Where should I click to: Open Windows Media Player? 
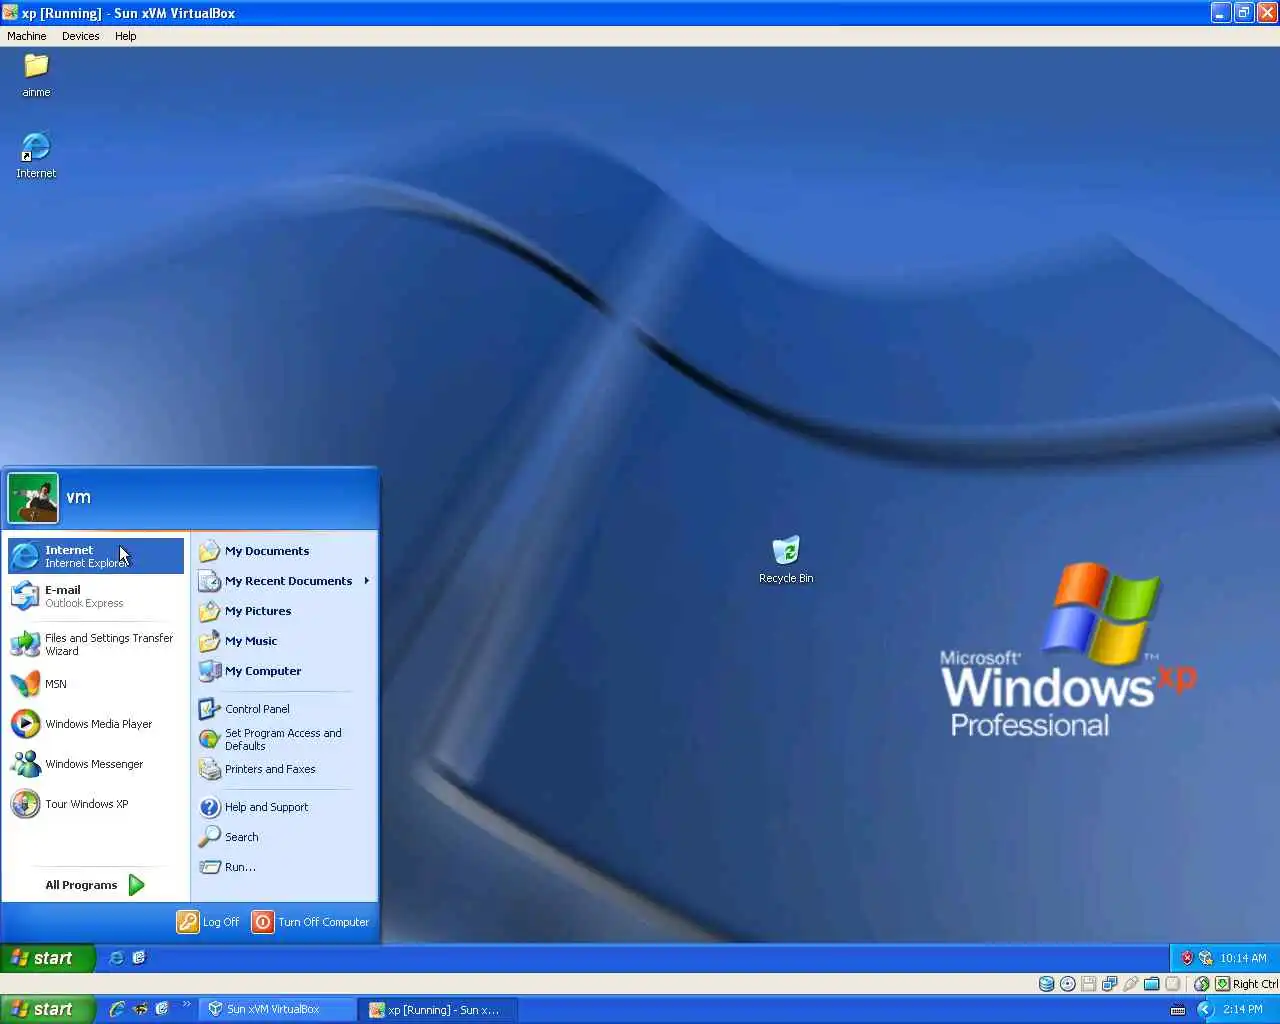pyautogui.click(x=96, y=724)
